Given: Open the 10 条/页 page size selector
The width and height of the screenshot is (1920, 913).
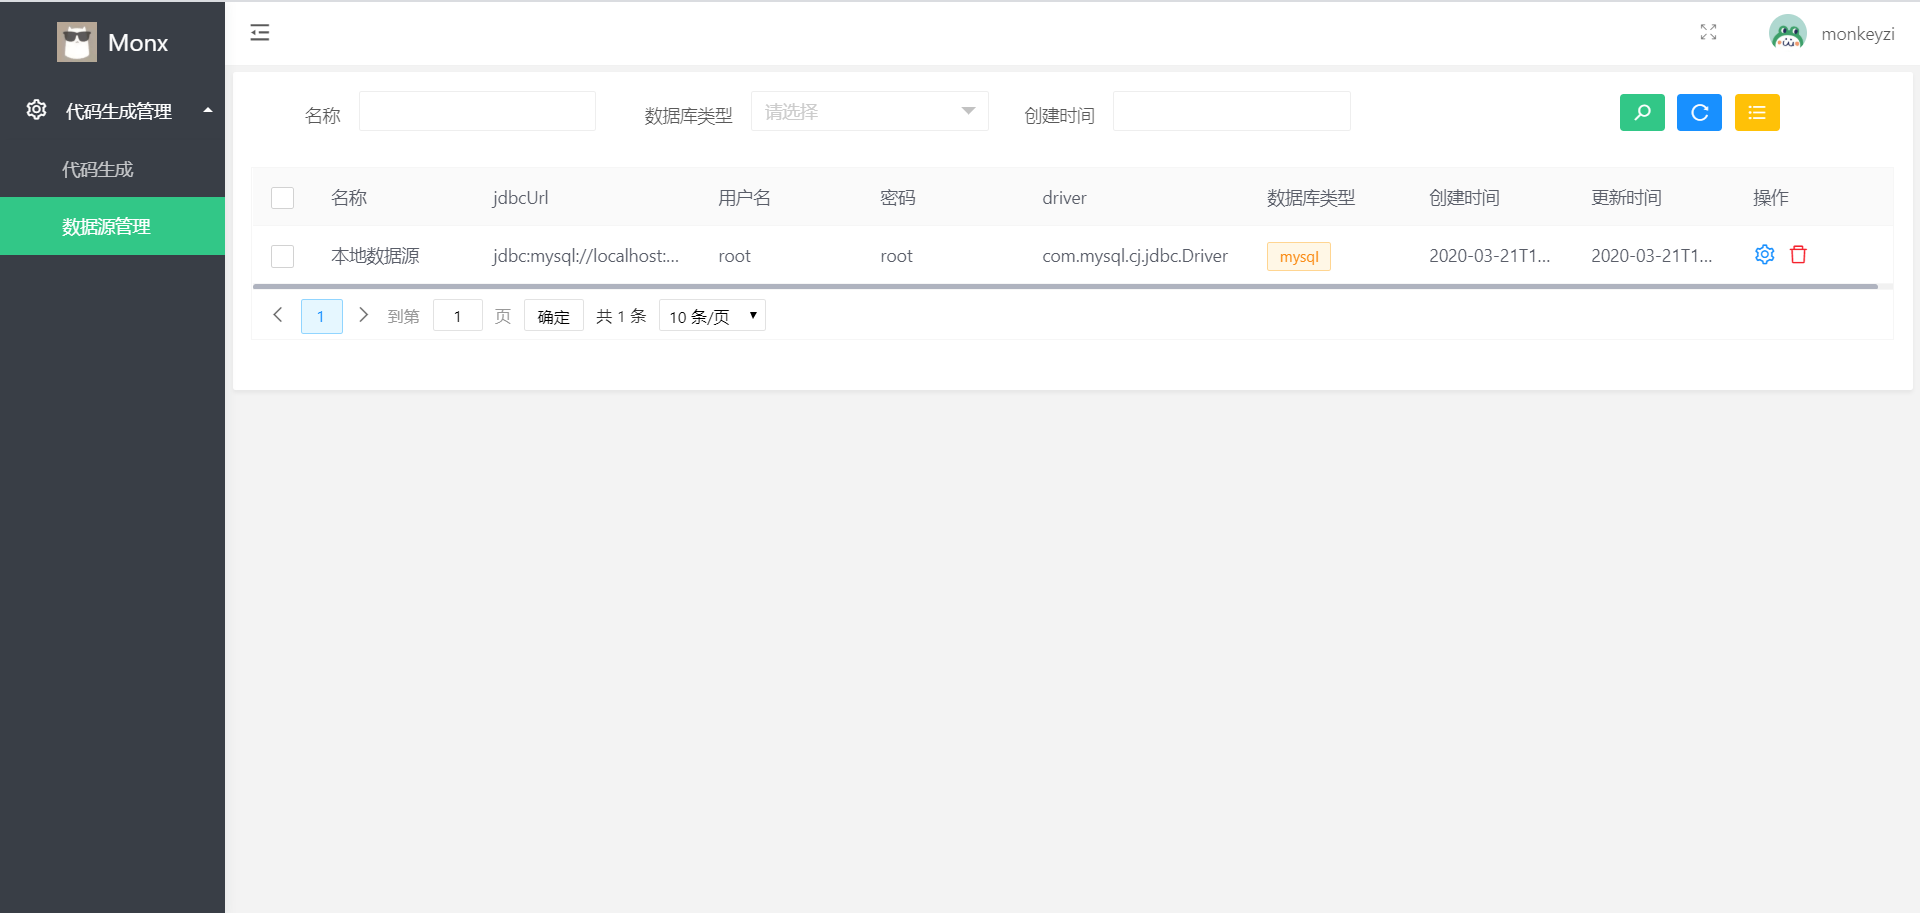Looking at the screenshot, I should [x=712, y=316].
